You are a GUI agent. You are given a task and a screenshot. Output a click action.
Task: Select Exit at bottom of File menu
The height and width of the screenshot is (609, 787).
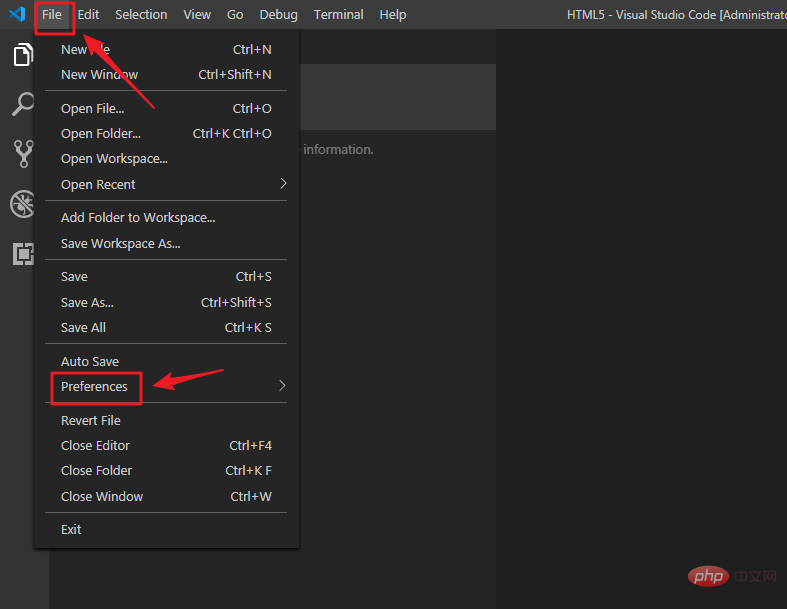point(71,529)
